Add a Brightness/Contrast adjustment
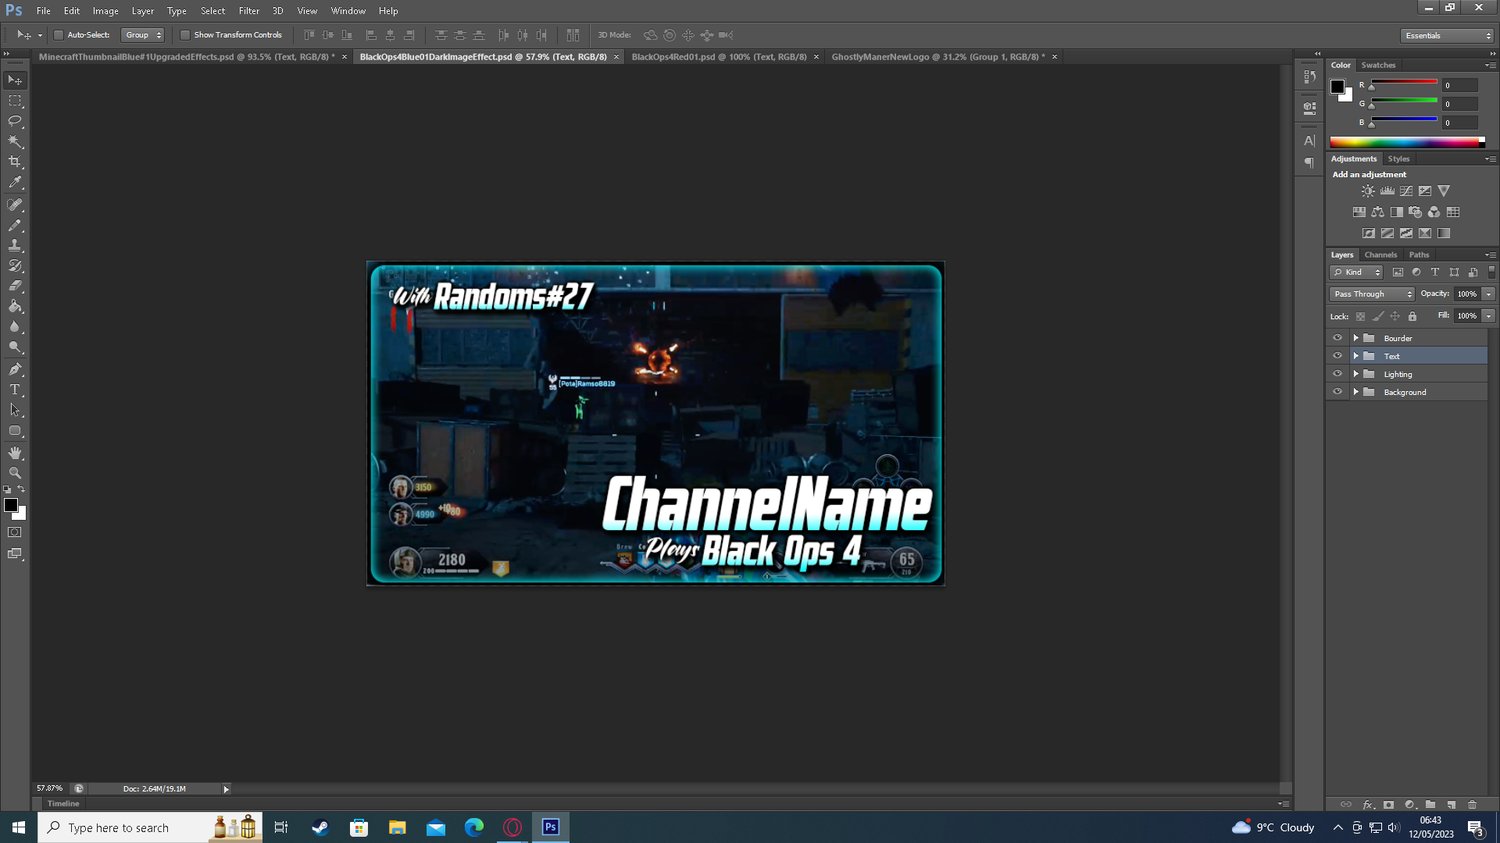The width and height of the screenshot is (1500, 843). pos(1368,191)
